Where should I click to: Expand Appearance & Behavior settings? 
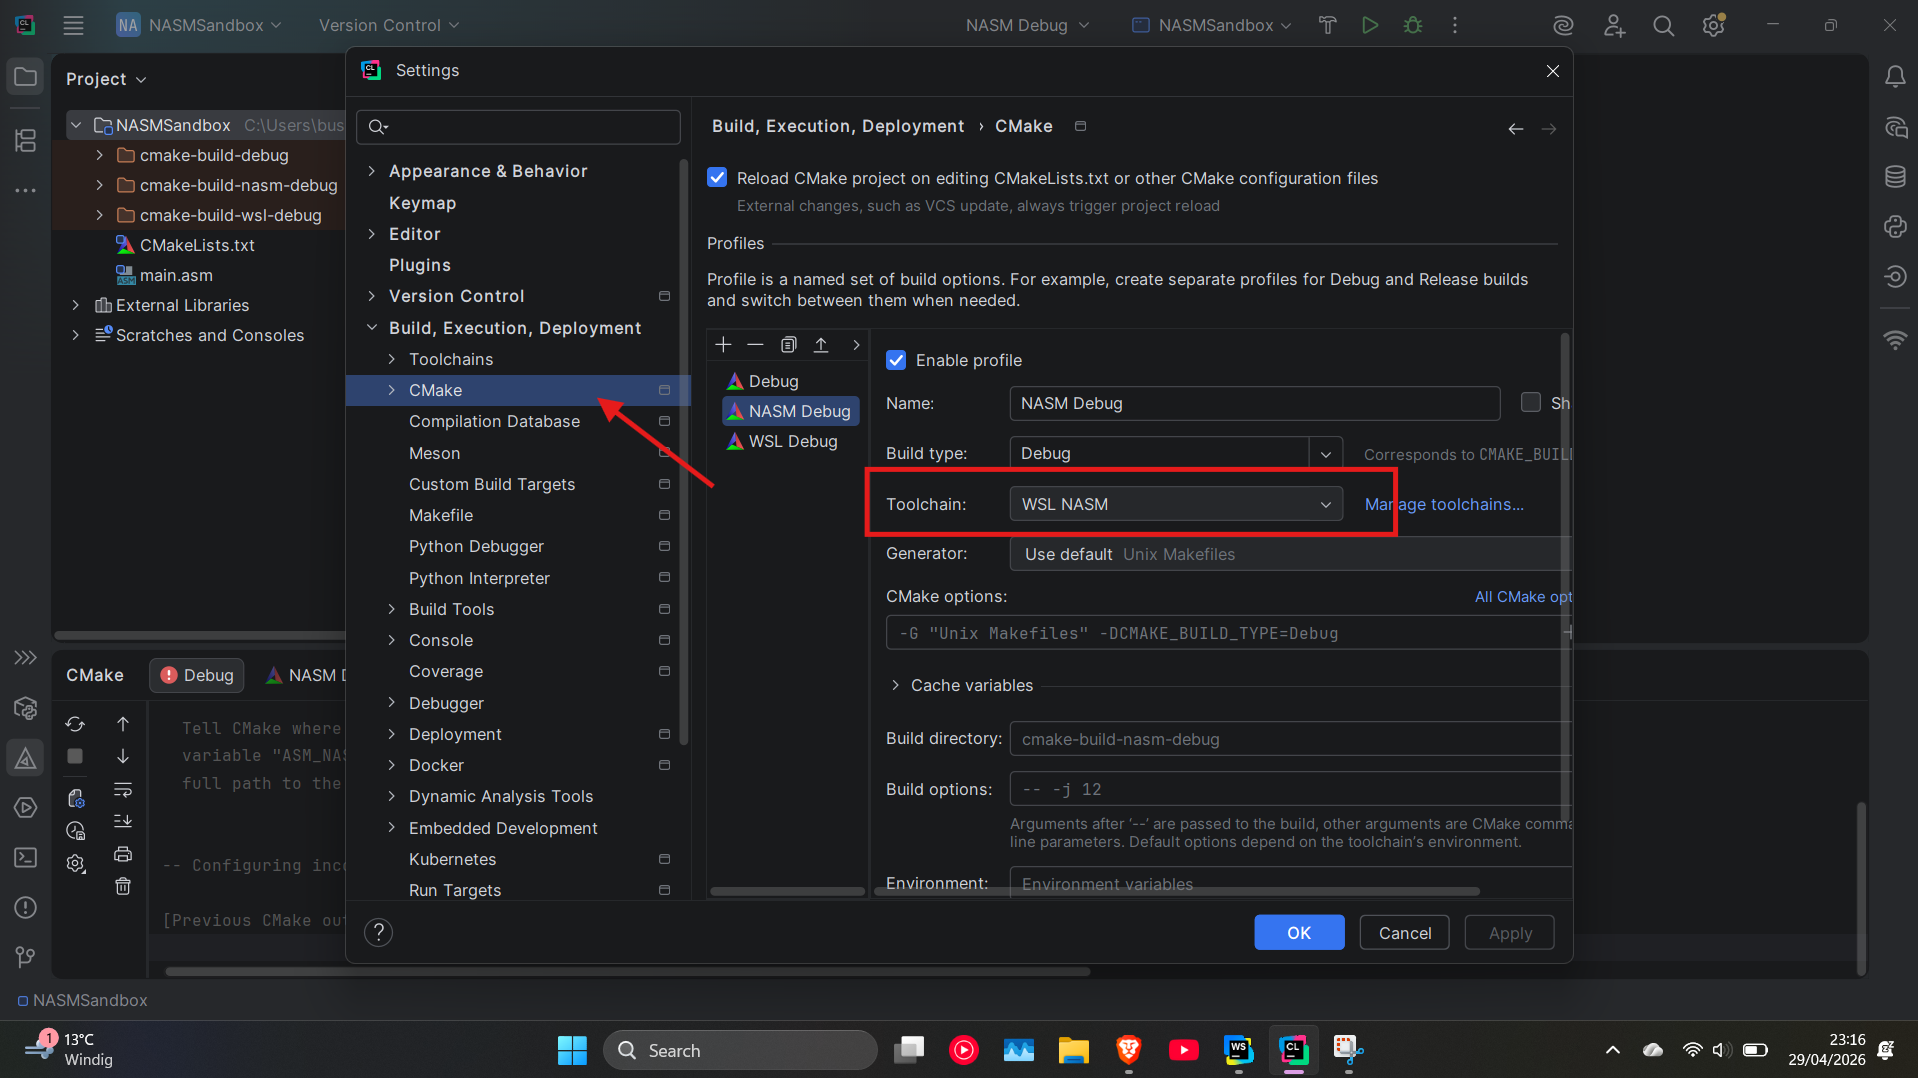pos(372,171)
